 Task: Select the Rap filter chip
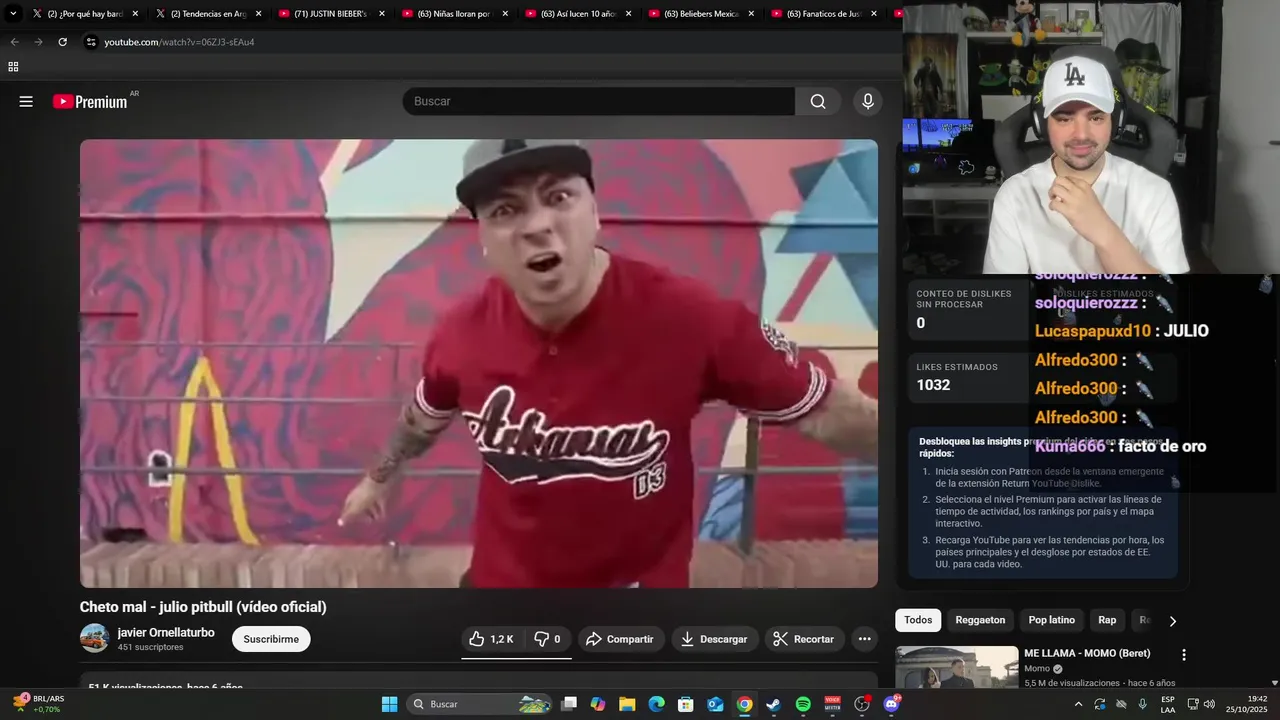[1107, 620]
